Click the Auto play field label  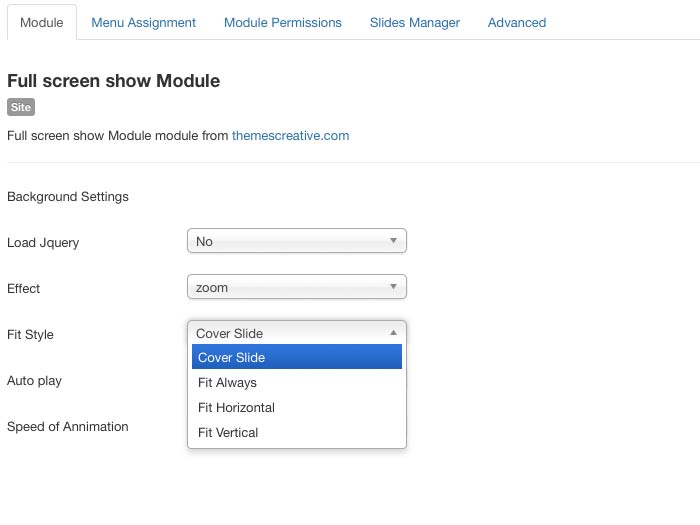pyautogui.click(x=35, y=380)
